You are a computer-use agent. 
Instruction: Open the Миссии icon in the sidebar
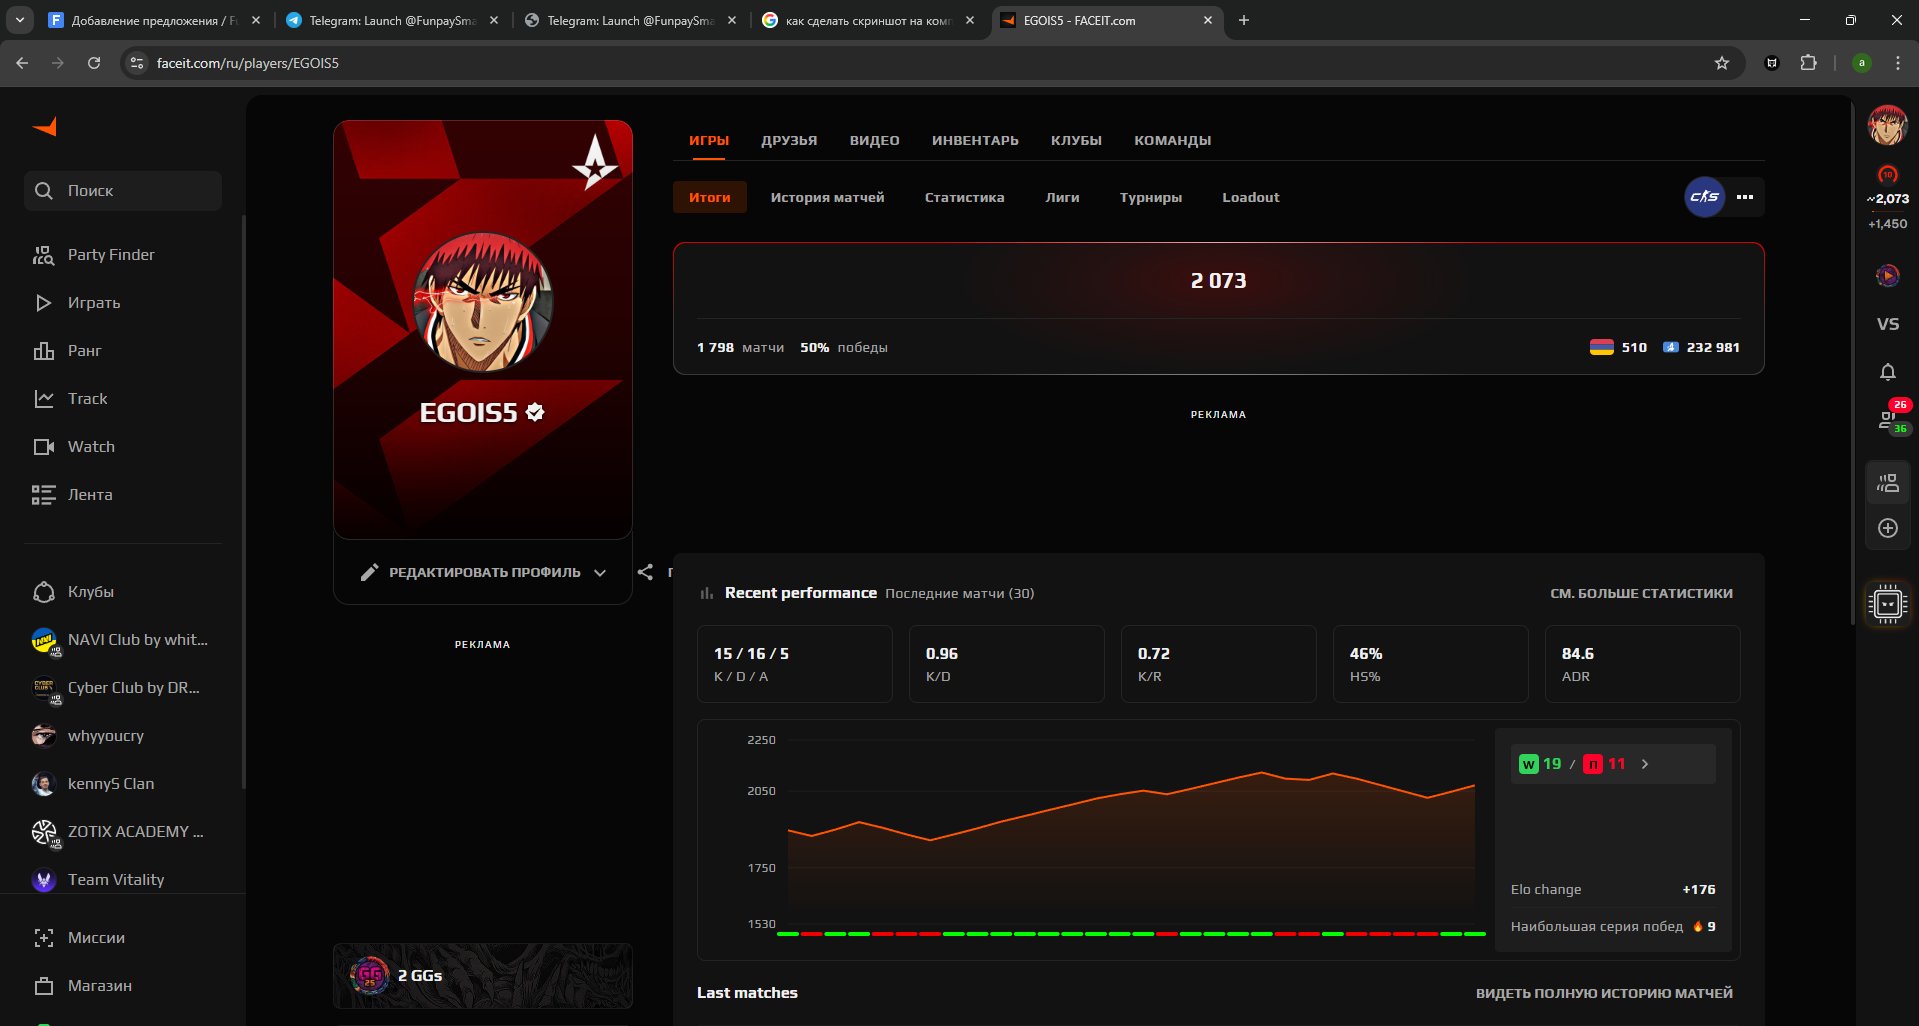click(44, 938)
